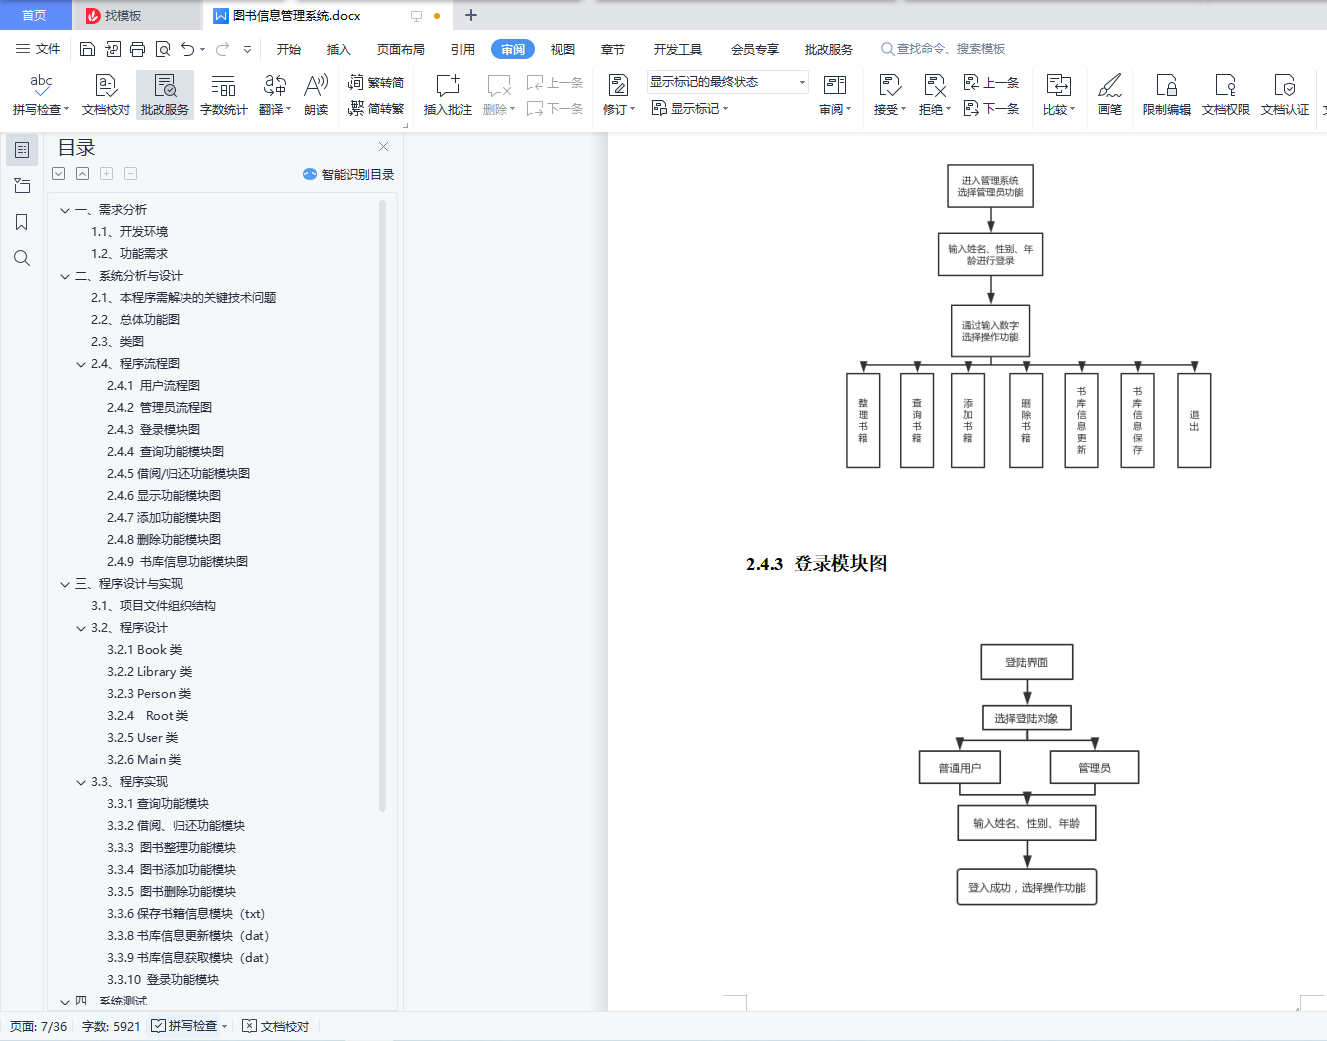Viewport: 1327px width, 1041px height.
Task: Click 拒绝 to reject the change
Action: [x=935, y=95]
